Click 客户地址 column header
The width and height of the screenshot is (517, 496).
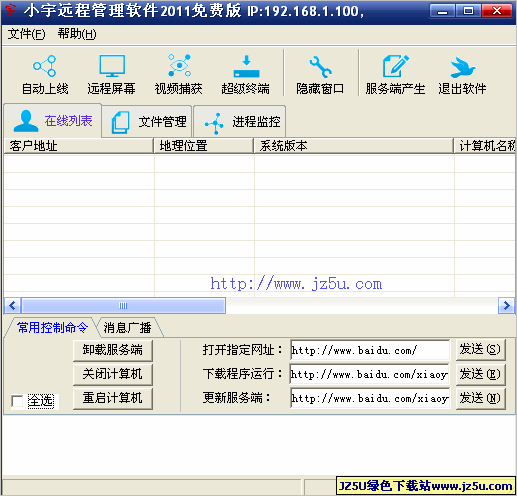click(x=79, y=146)
